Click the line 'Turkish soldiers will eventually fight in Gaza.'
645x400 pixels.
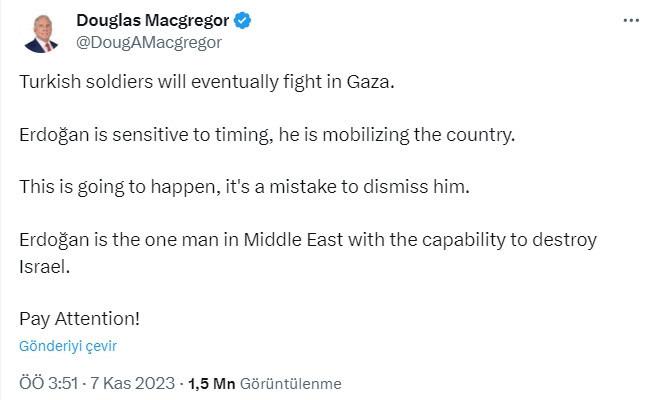point(207,82)
